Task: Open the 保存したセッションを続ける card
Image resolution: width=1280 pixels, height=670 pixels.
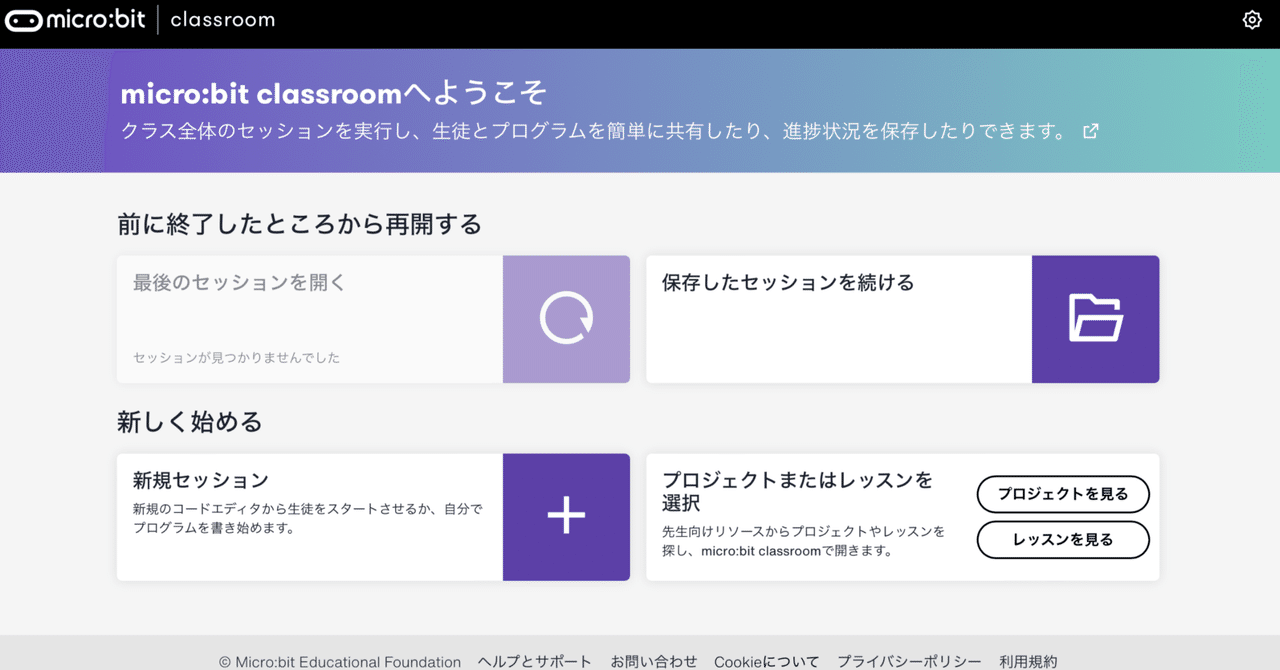Action: click(x=830, y=318)
